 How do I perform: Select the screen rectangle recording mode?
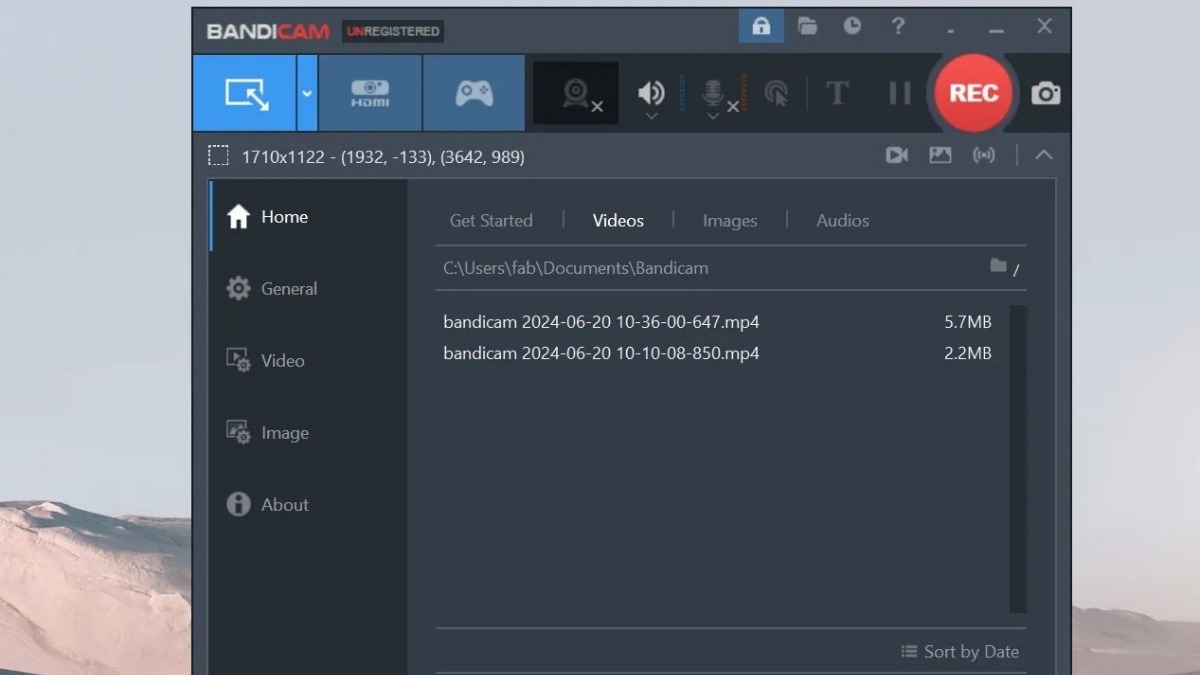(x=245, y=93)
